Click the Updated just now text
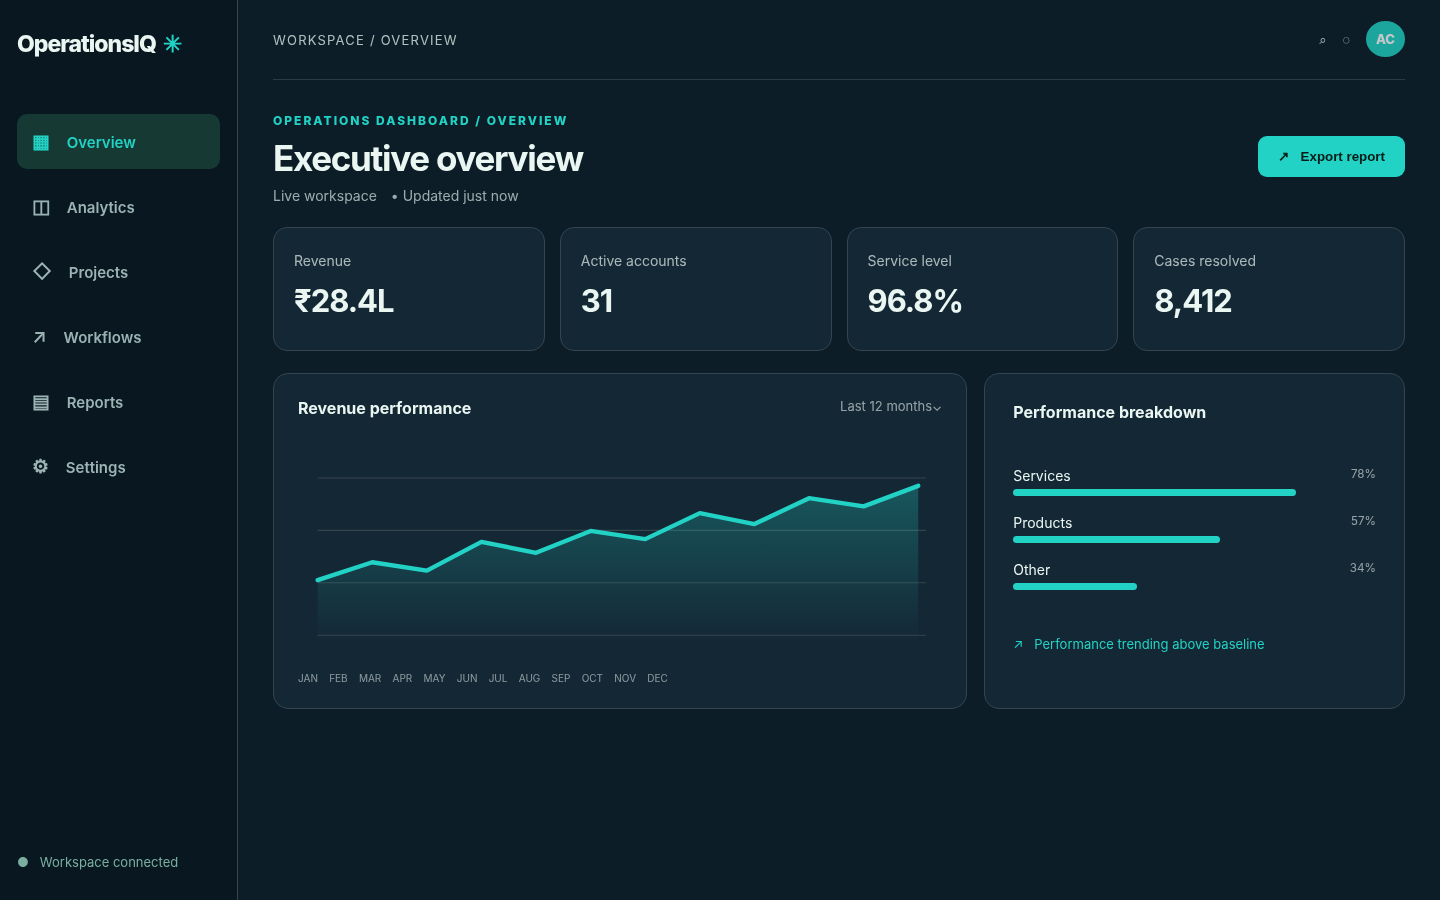Viewport: 1440px width, 900px height. (x=460, y=196)
